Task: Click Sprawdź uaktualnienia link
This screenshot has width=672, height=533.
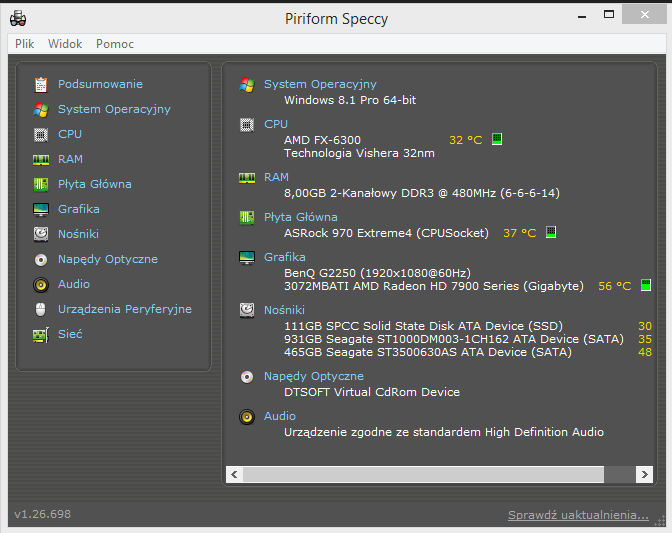Action: coord(578,515)
